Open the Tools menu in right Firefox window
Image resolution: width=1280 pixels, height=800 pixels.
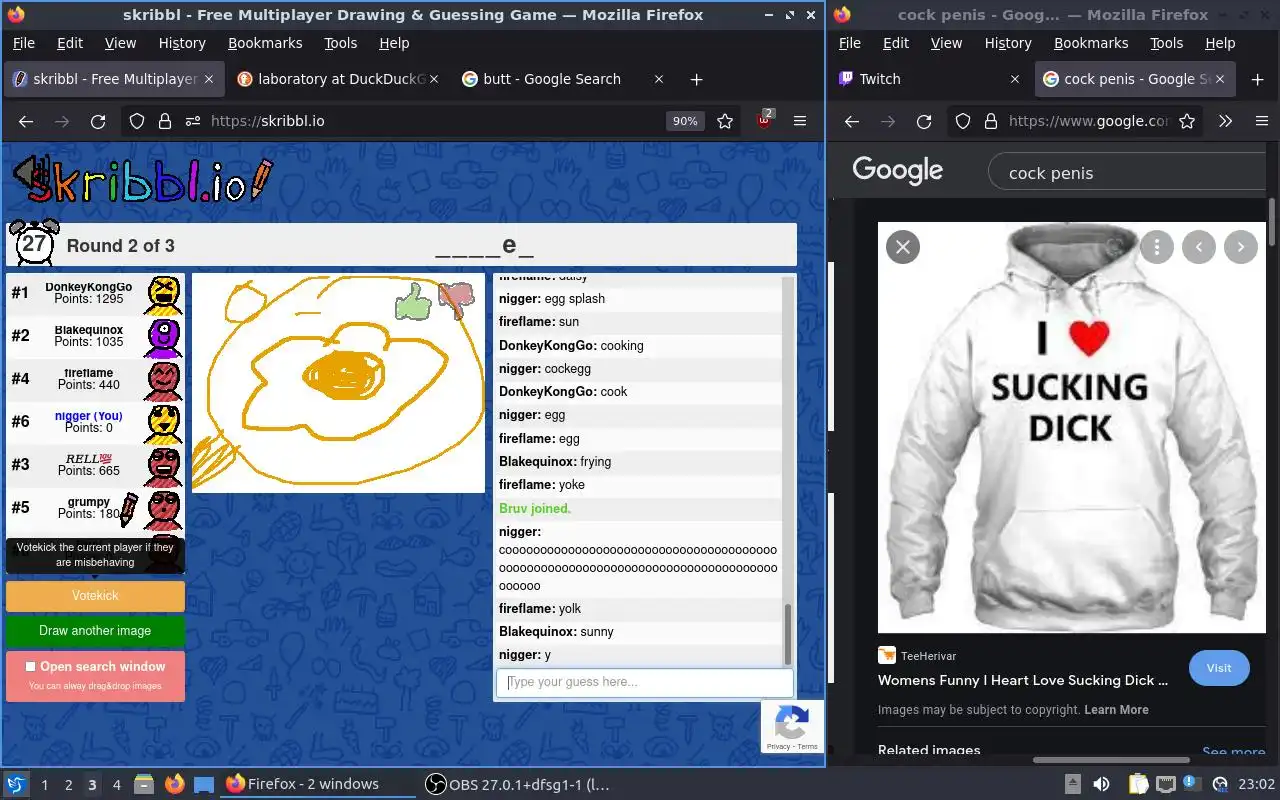tap(1167, 43)
